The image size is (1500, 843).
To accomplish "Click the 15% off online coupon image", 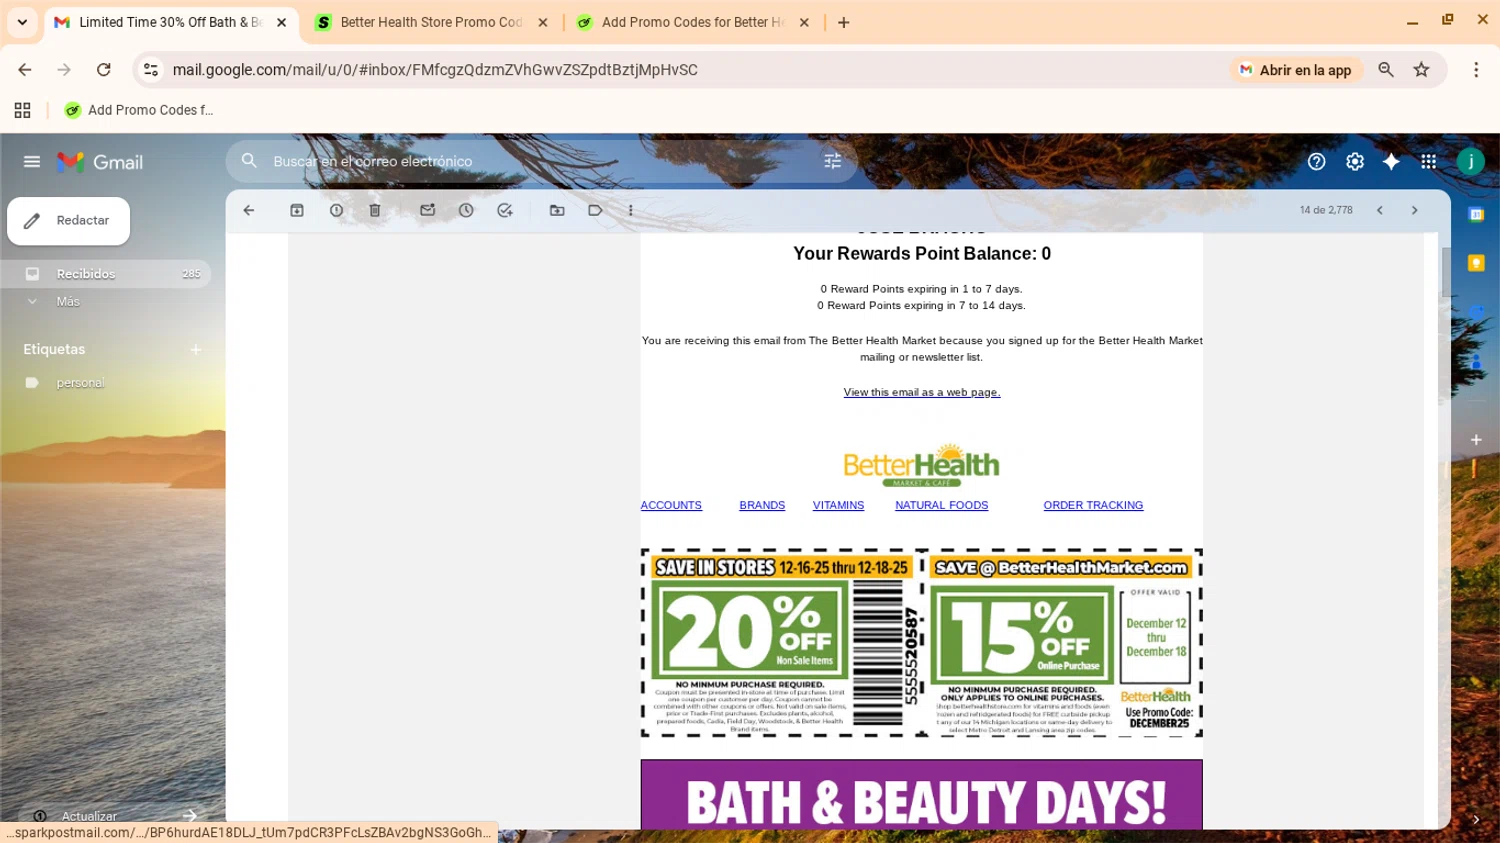I will click(x=1062, y=643).
